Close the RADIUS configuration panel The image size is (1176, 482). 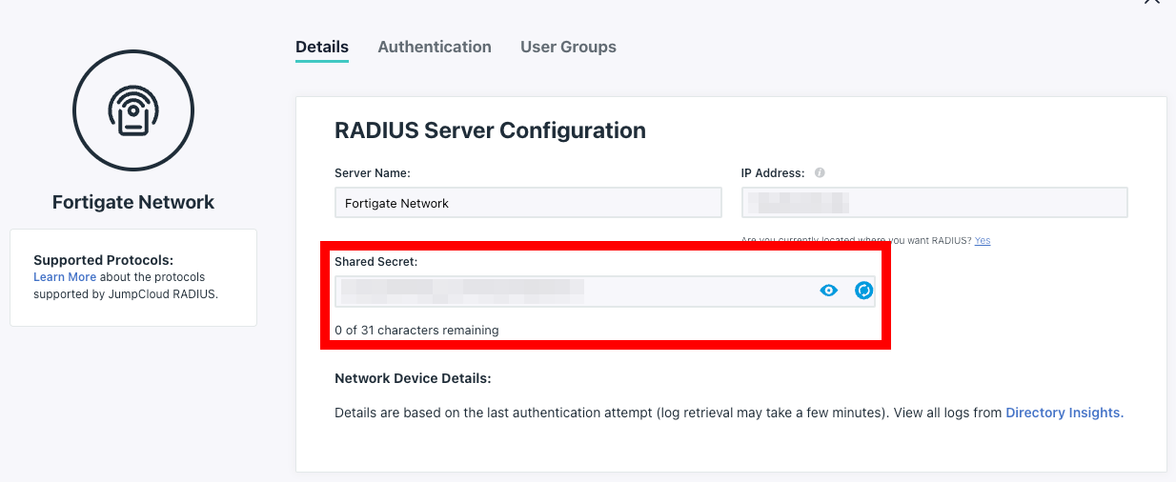point(1151,2)
